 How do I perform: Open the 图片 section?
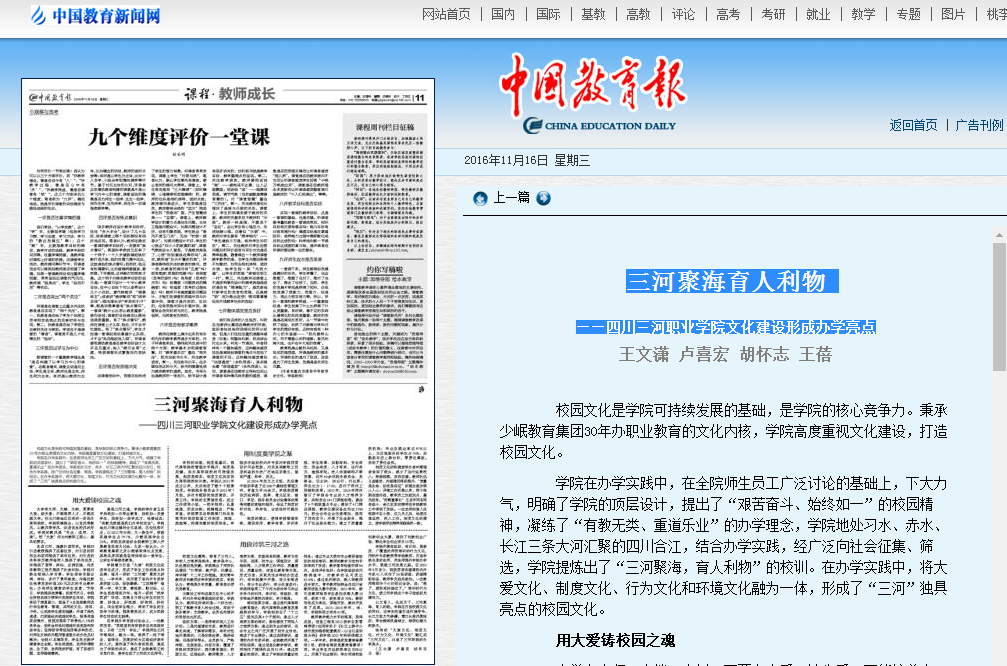pos(953,14)
